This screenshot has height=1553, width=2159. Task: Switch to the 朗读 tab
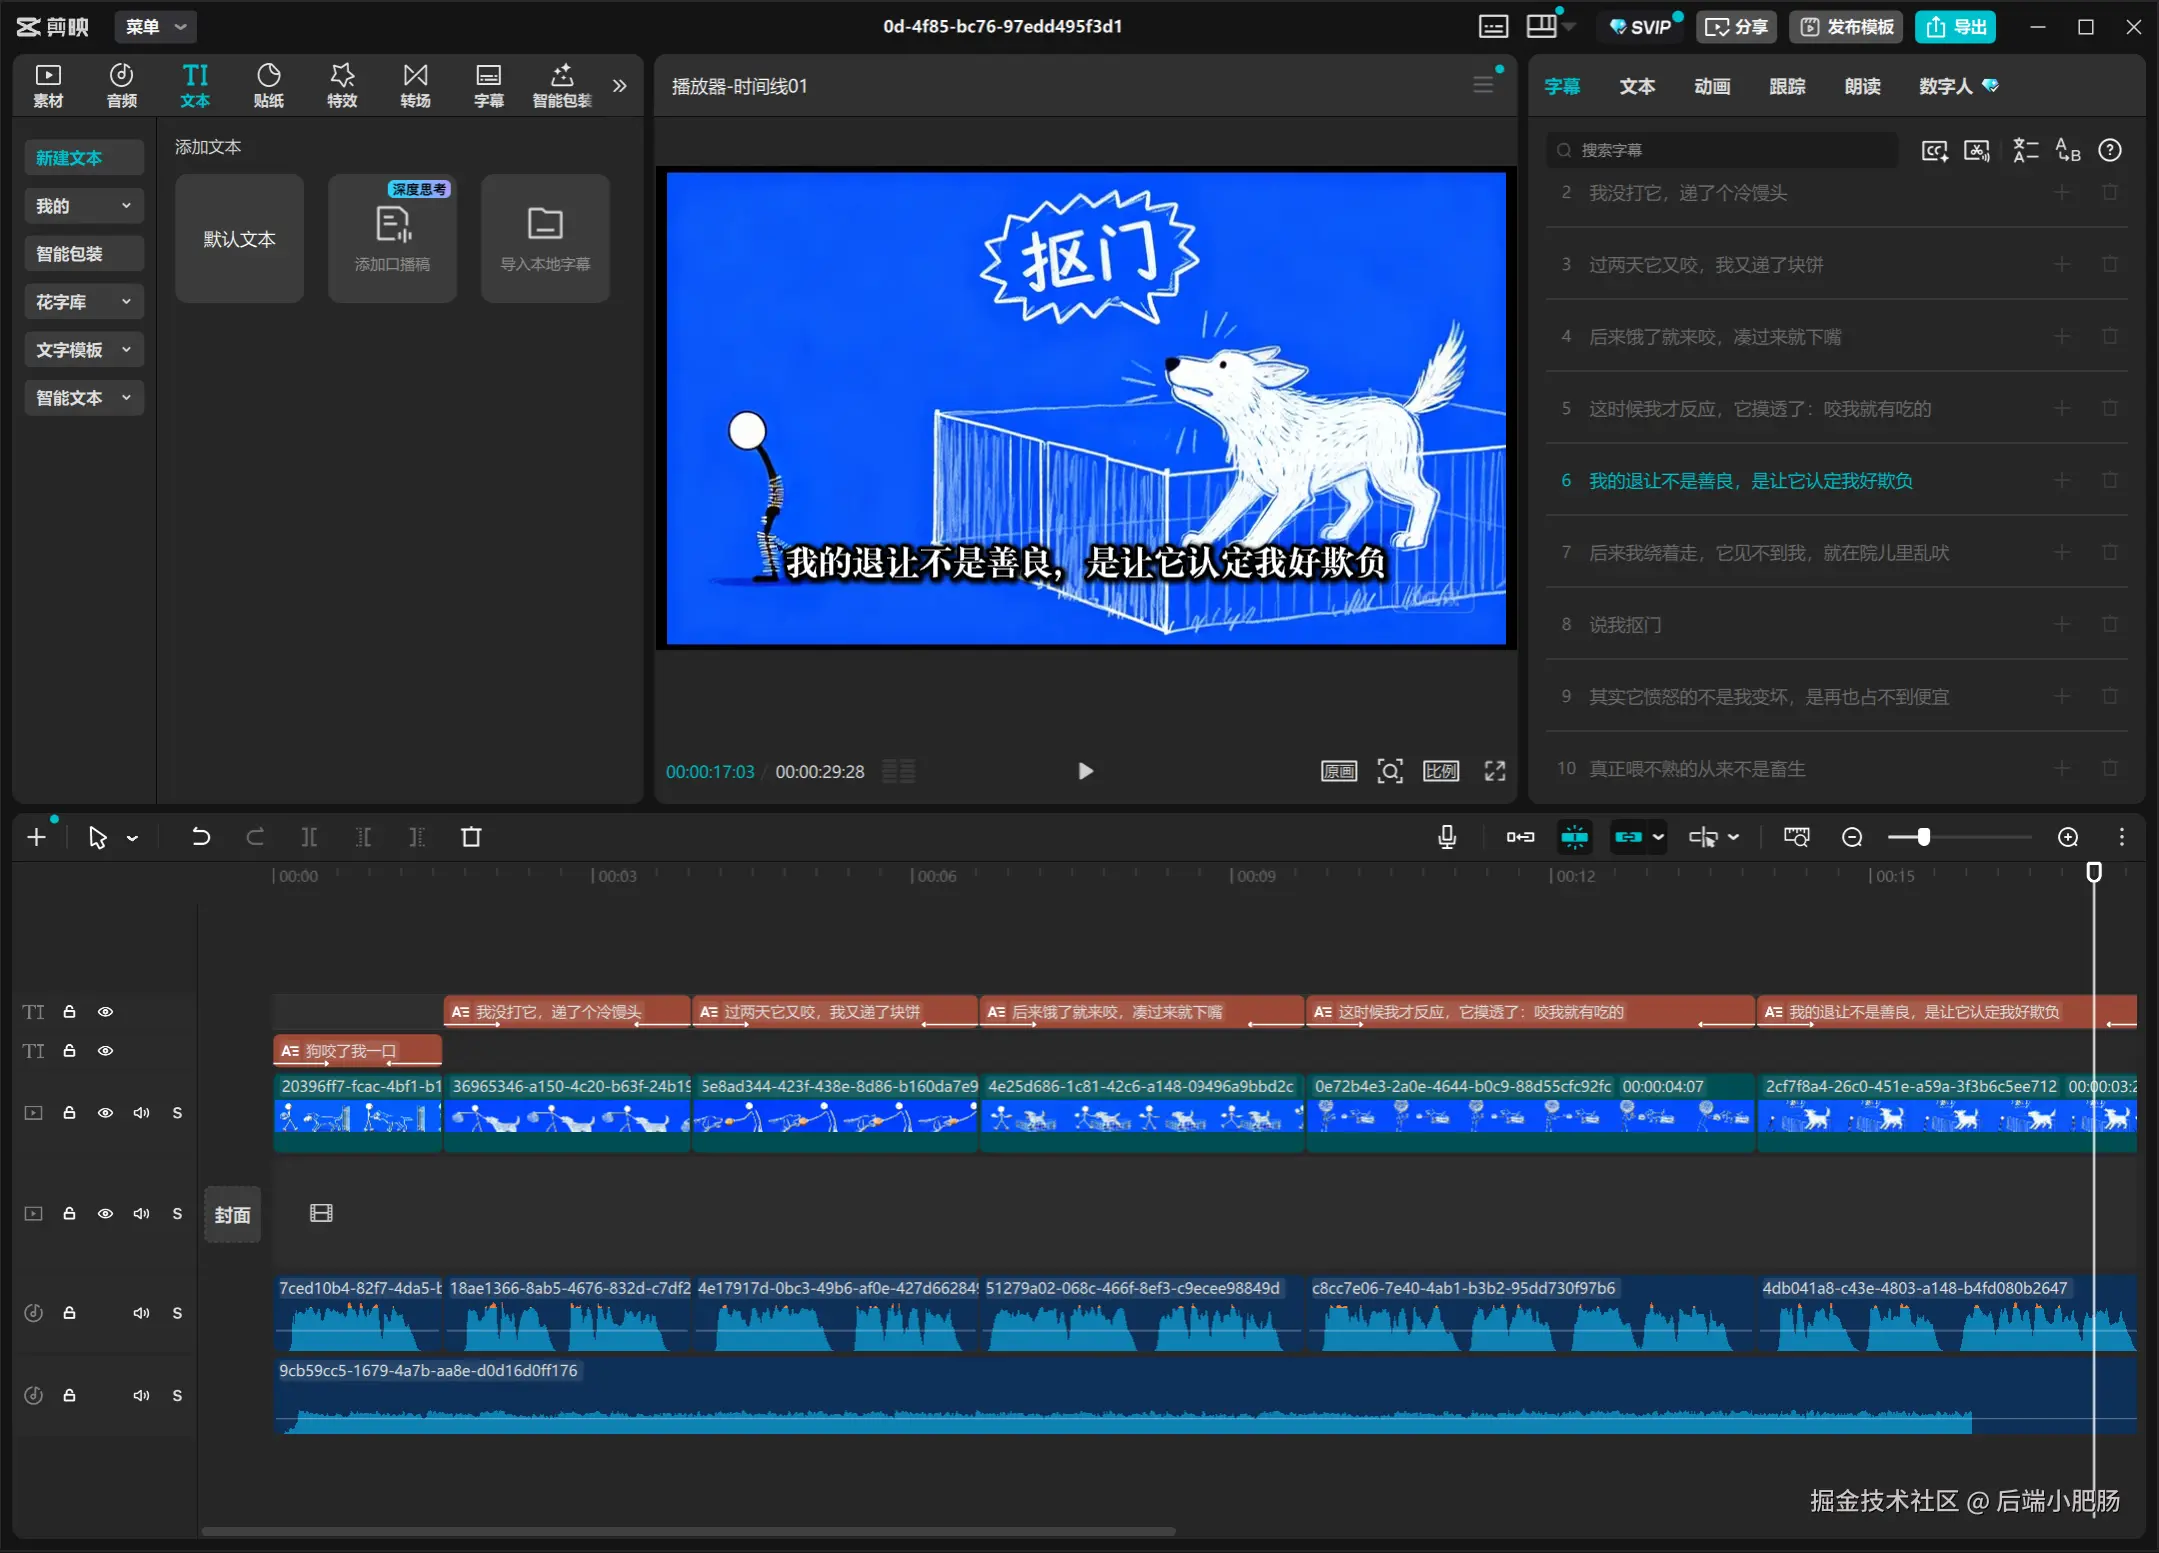[1861, 86]
